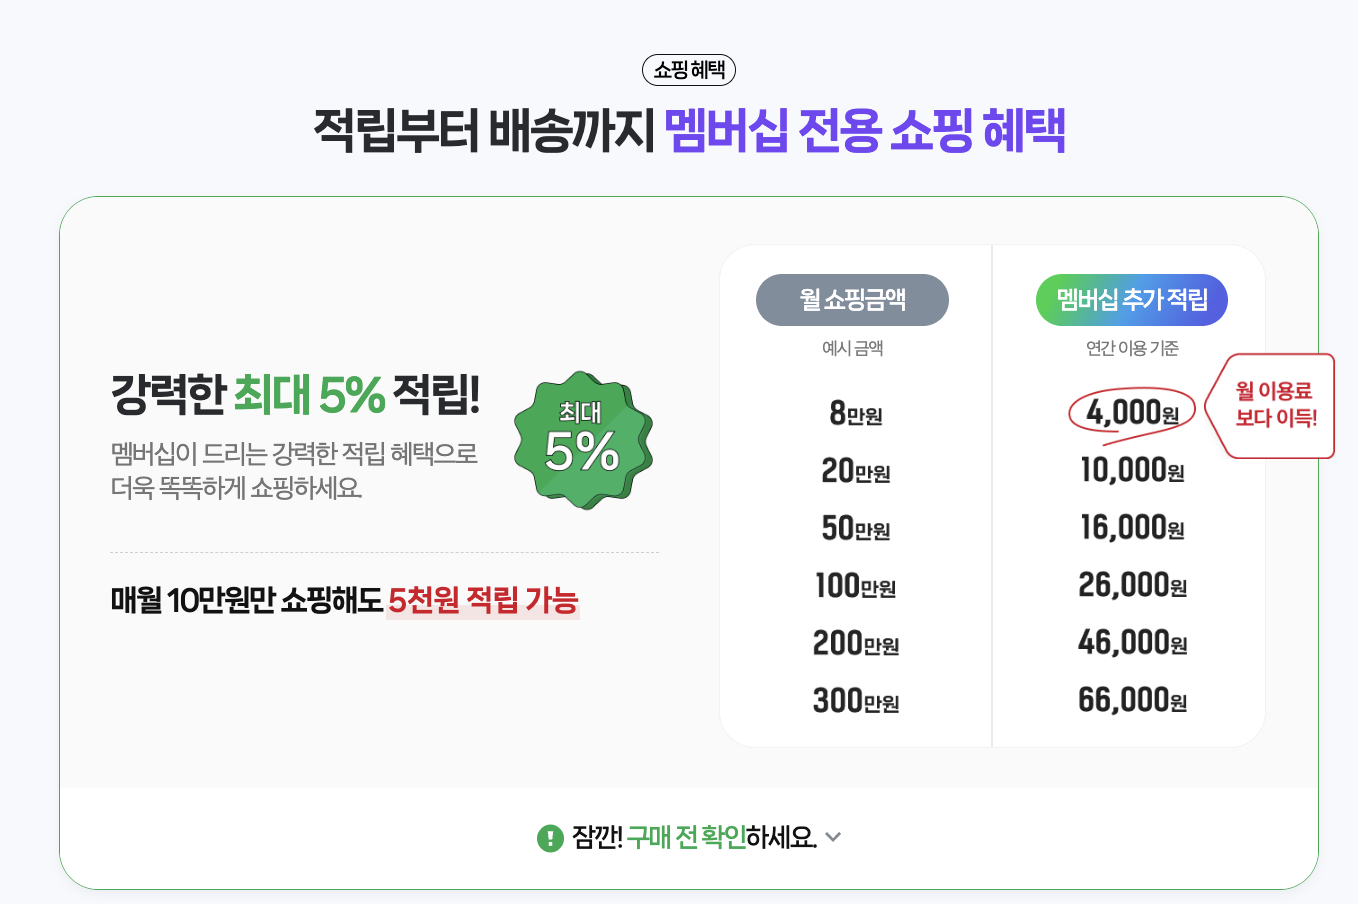Click the 연간 이용 기준 caption

[1132, 348]
